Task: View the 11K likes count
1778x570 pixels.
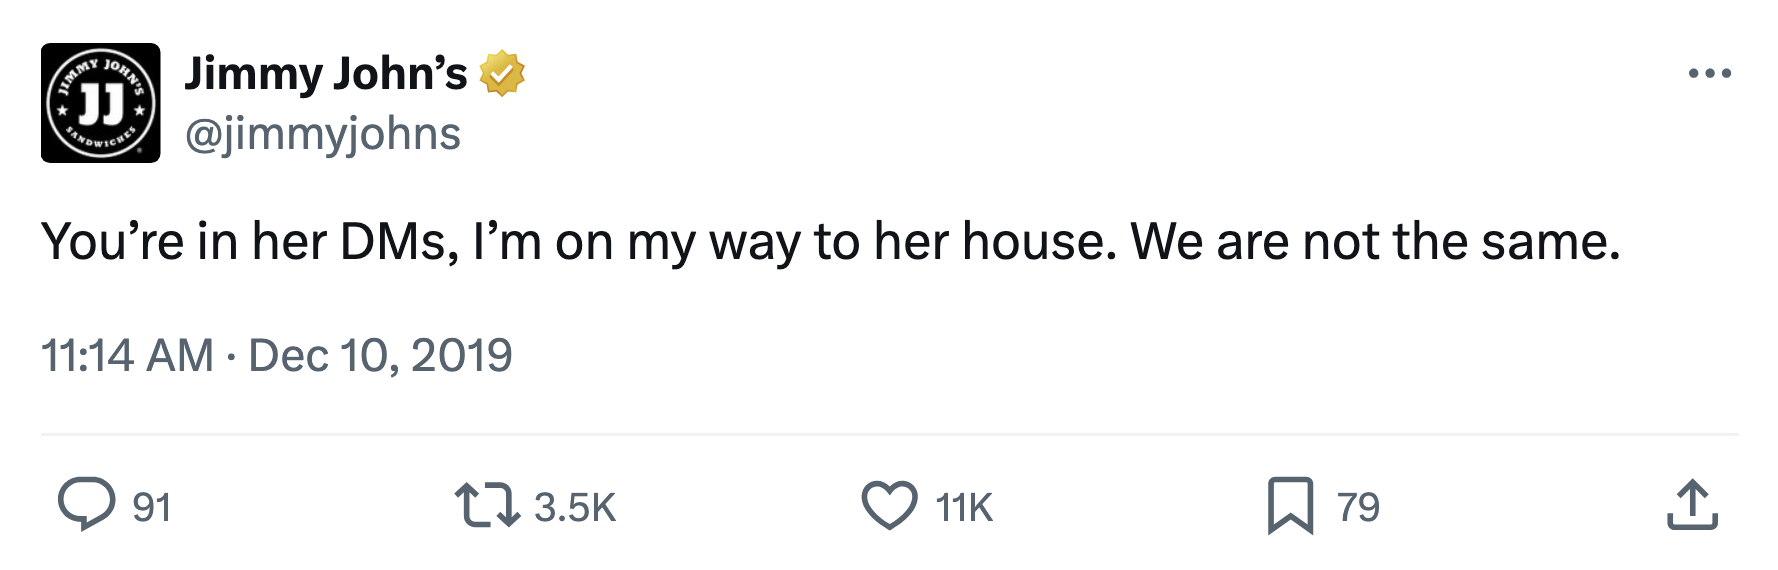Action: pyautogui.click(x=964, y=507)
